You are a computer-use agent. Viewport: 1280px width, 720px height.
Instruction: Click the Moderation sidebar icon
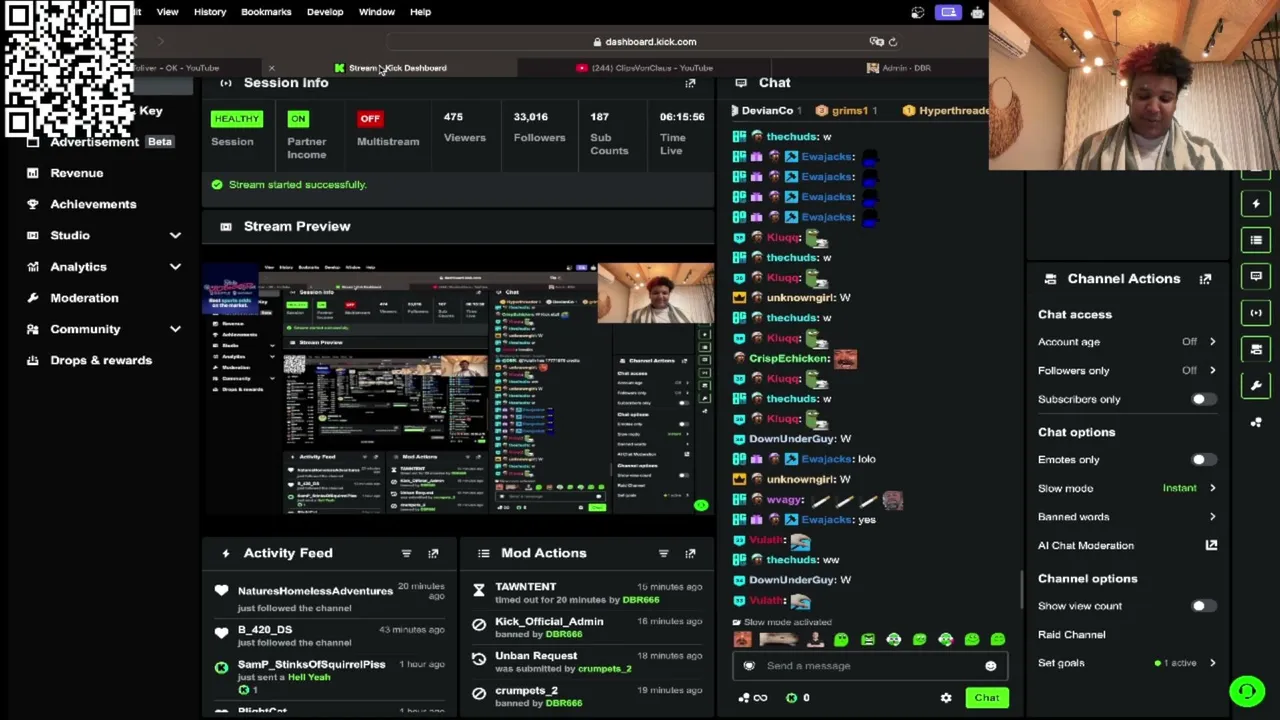pyautogui.click(x=33, y=298)
